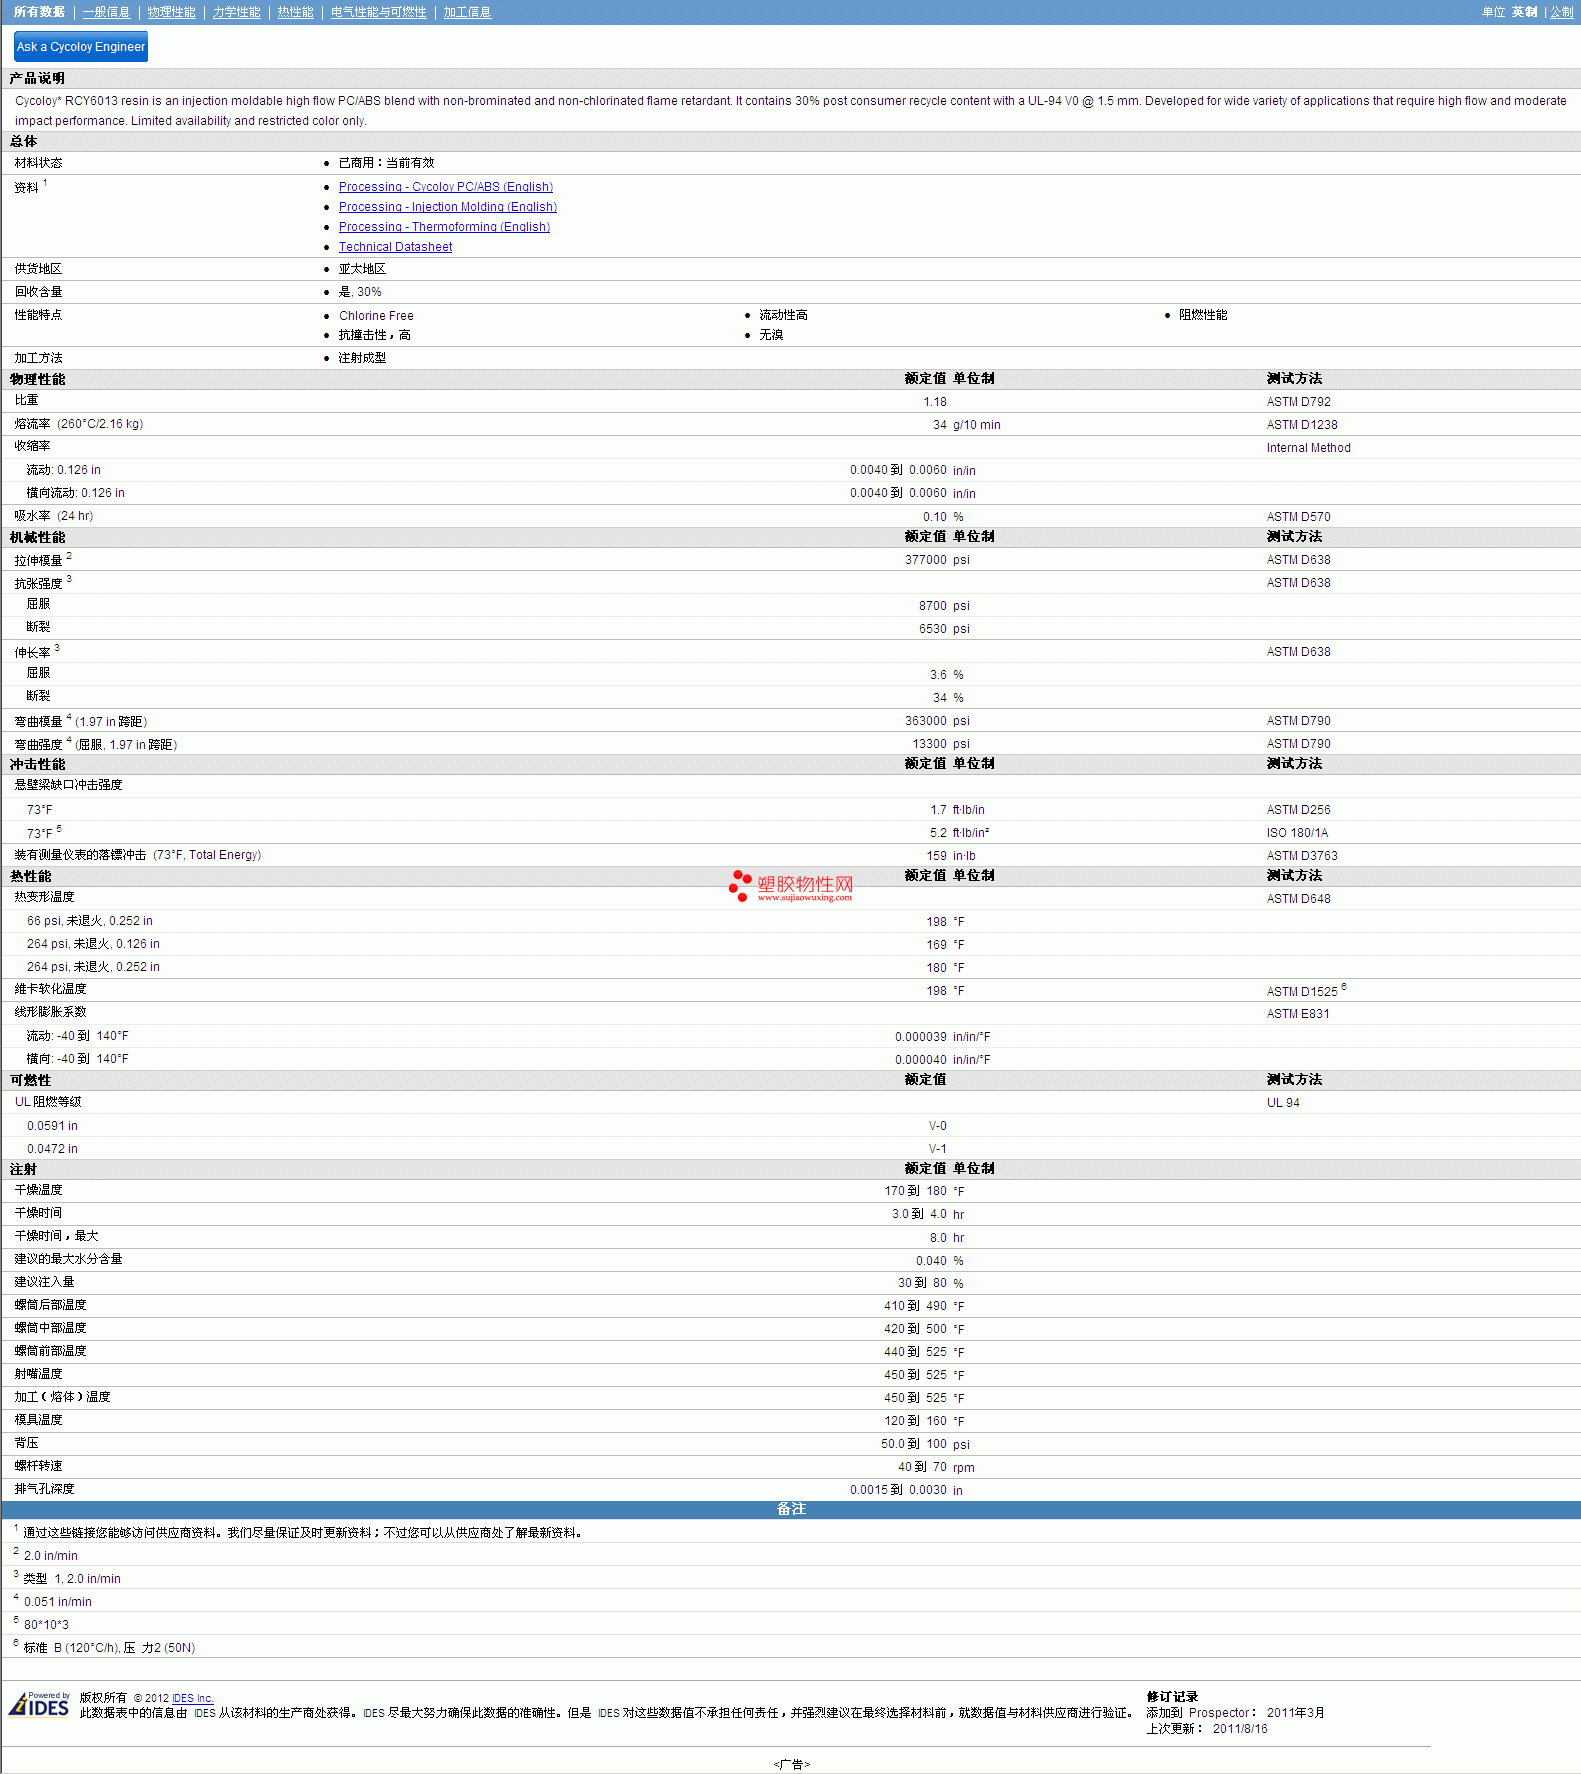Viewport: 1581px width, 1774px height.
Task: Open Processing - Thermoforming link
Action: (x=444, y=227)
